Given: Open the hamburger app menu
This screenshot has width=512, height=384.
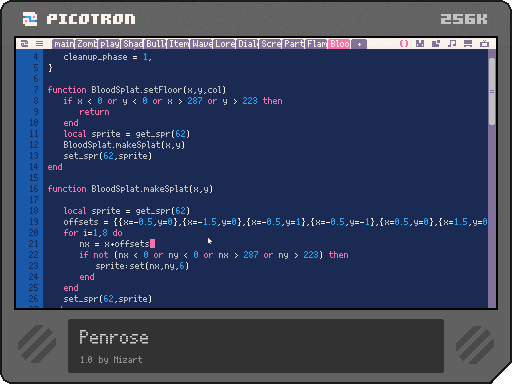Looking at the screenshot, I should point(39,44).
